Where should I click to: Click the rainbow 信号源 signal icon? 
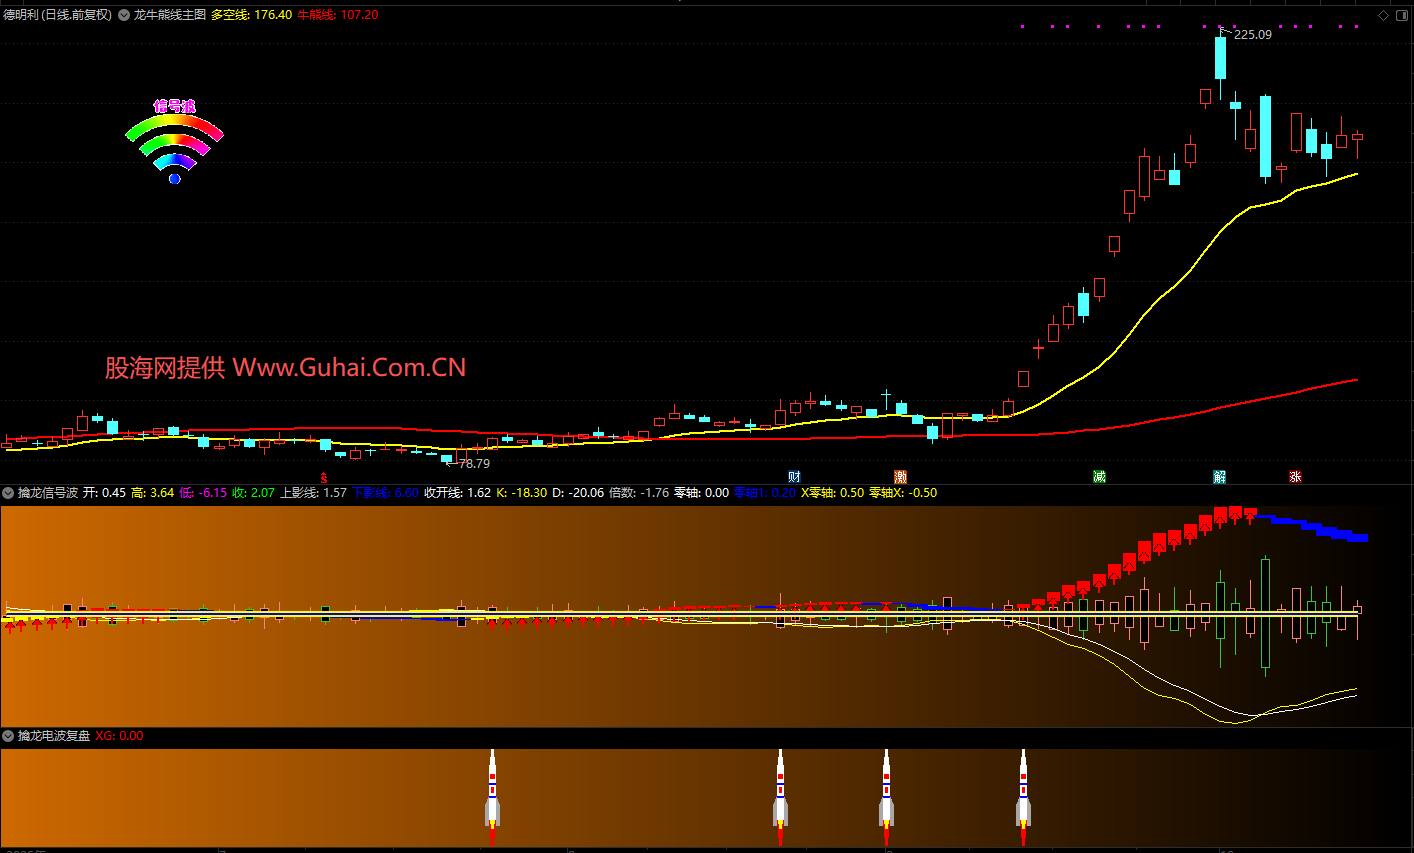coord(174,141)
